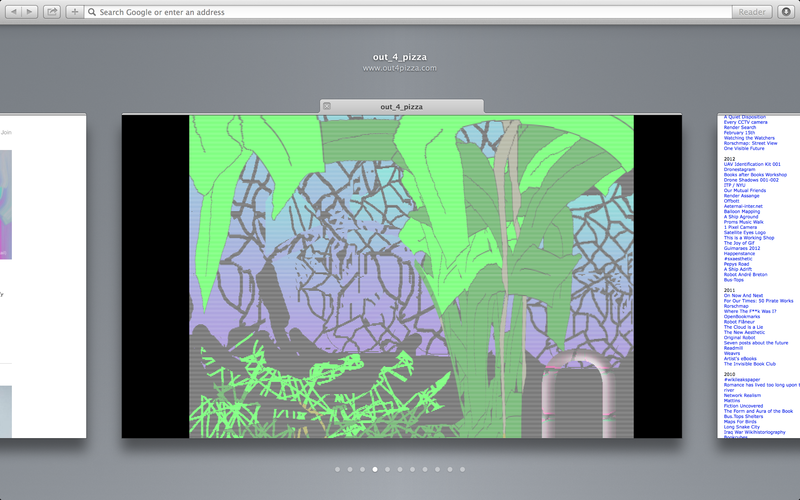Focus the Search Google or enter address field
The width and height of the screenshot is (800, 500).
tap(408, 12)
